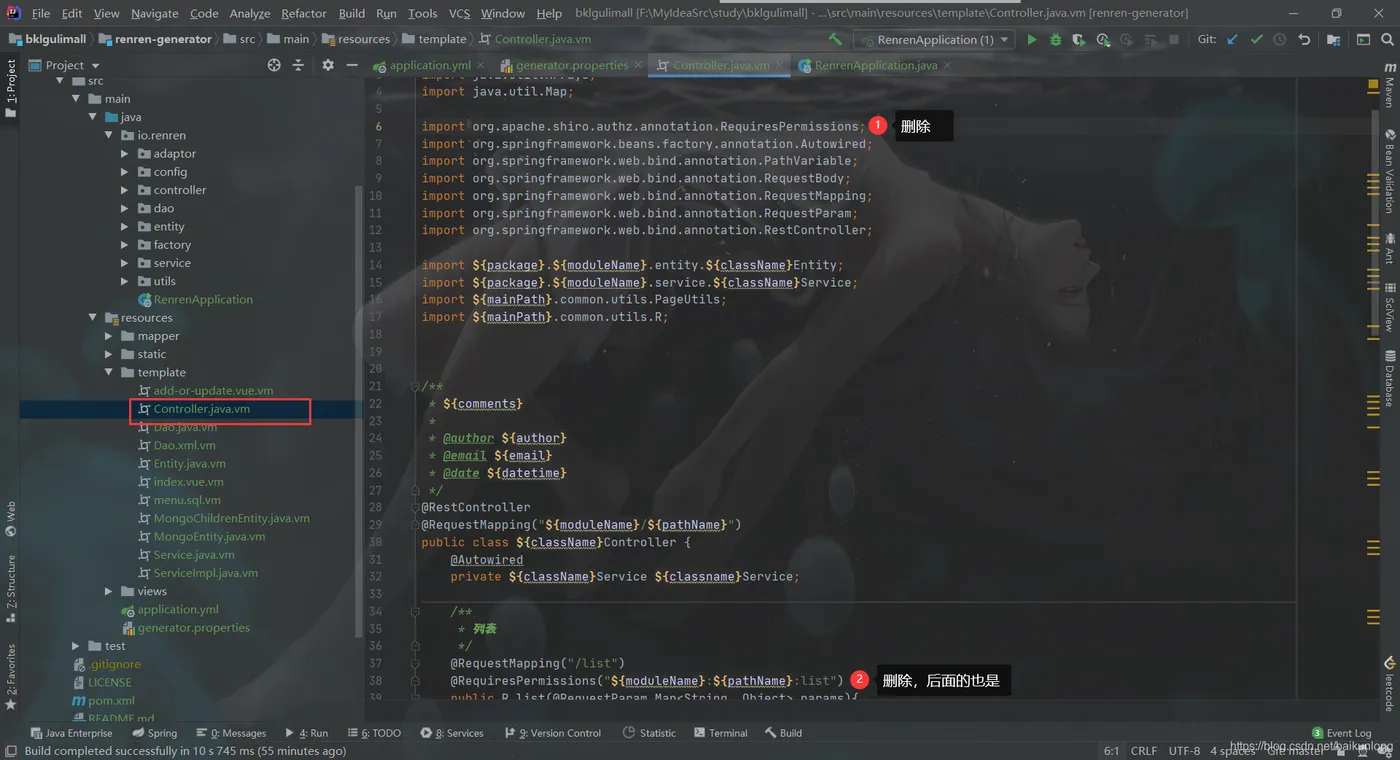Click the CRLF line separator indicator
The width and height of the screenshot is (1400, 760).
[1143, 751]
